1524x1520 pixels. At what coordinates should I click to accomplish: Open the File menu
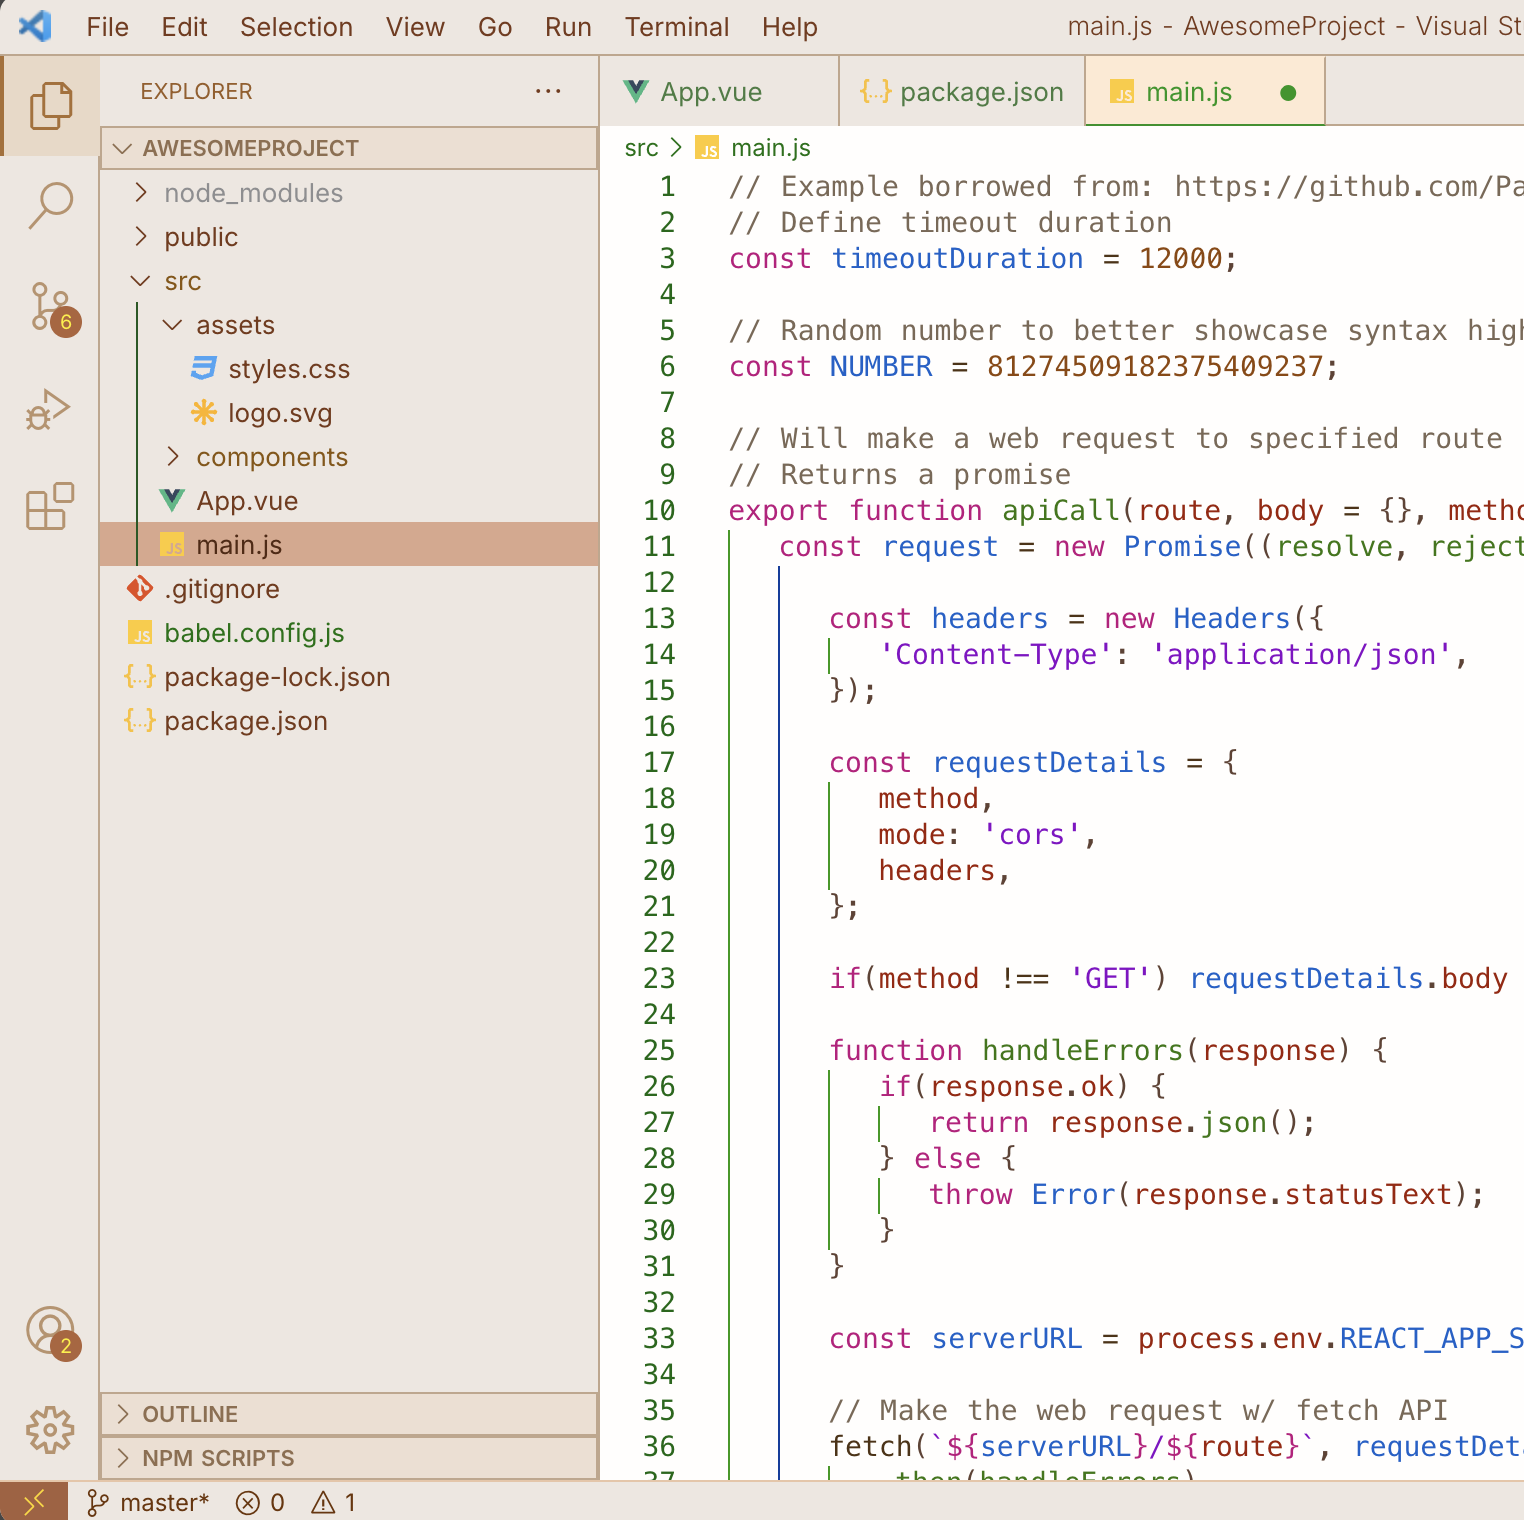tap(108, 27)
